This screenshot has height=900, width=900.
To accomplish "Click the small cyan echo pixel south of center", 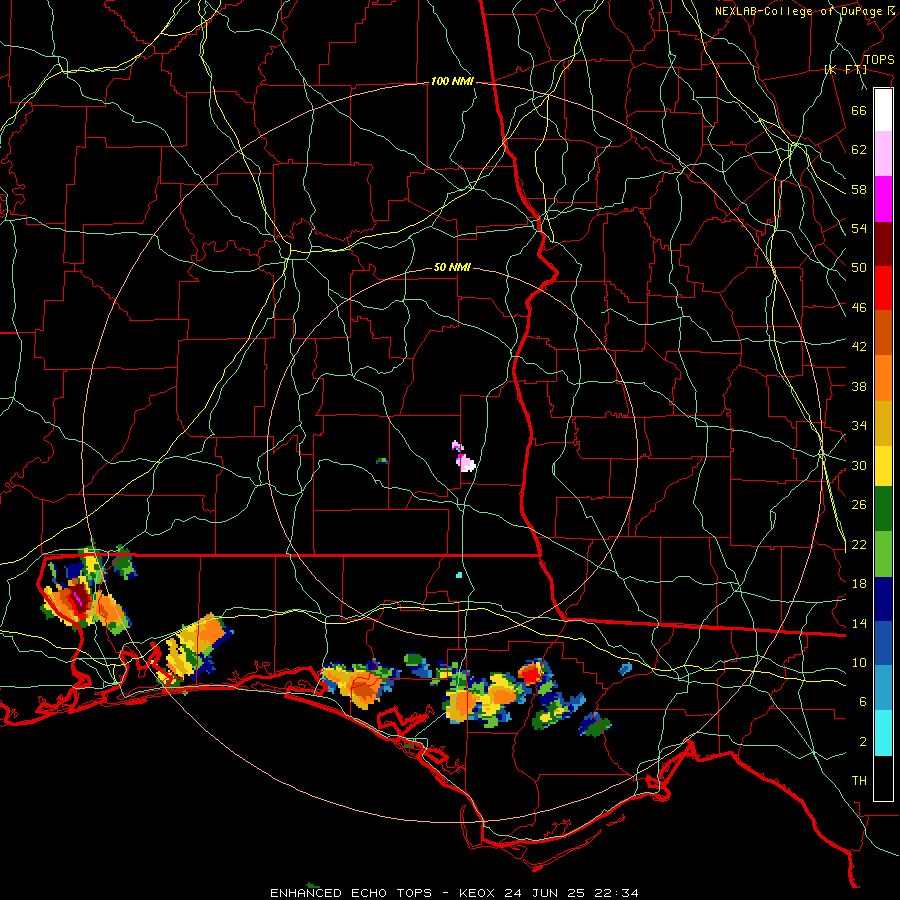I will point(459,575).
